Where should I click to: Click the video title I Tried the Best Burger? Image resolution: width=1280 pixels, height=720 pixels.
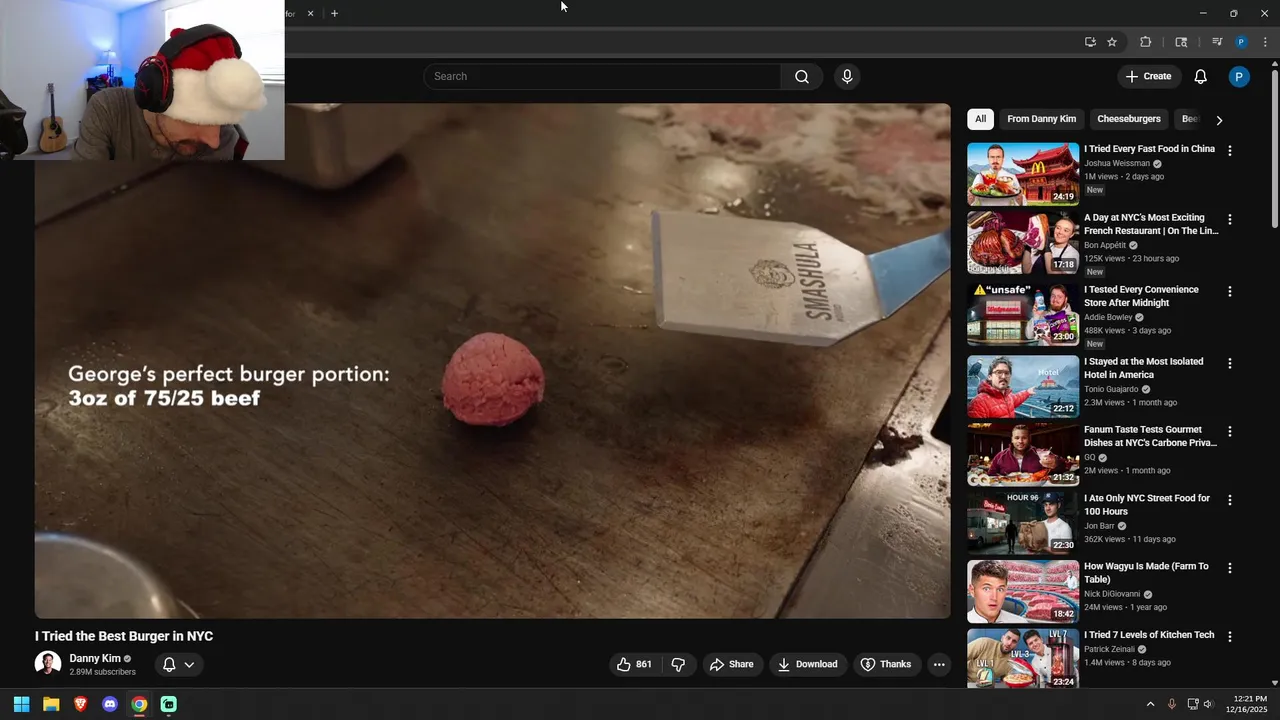point(124,636)
